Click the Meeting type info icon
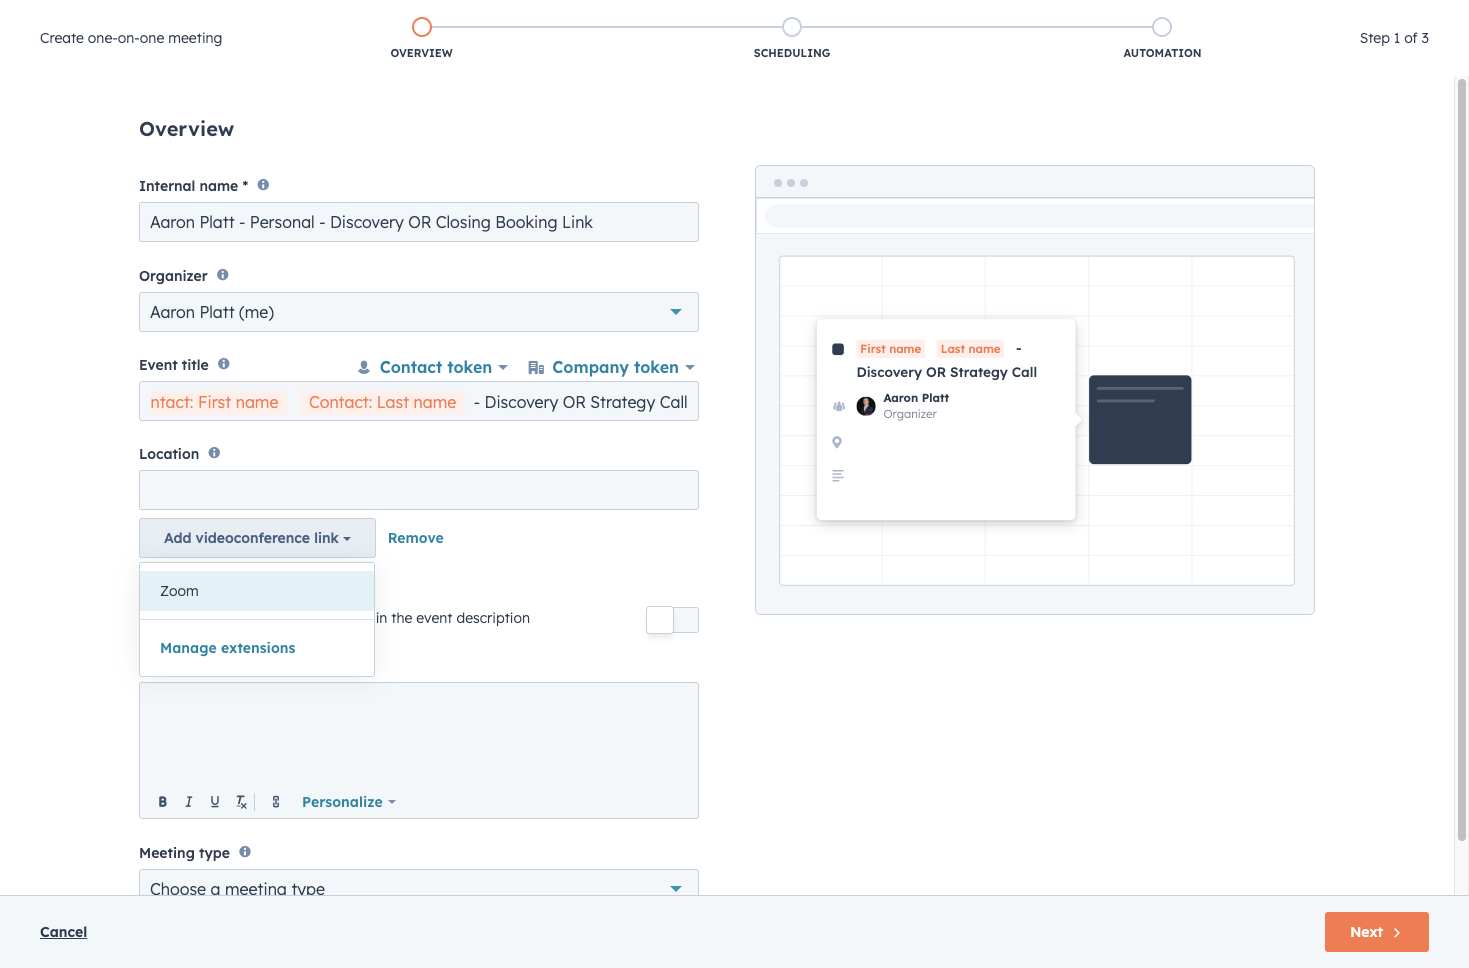Screen dimensions: 1469x968 tap(245, 852)
